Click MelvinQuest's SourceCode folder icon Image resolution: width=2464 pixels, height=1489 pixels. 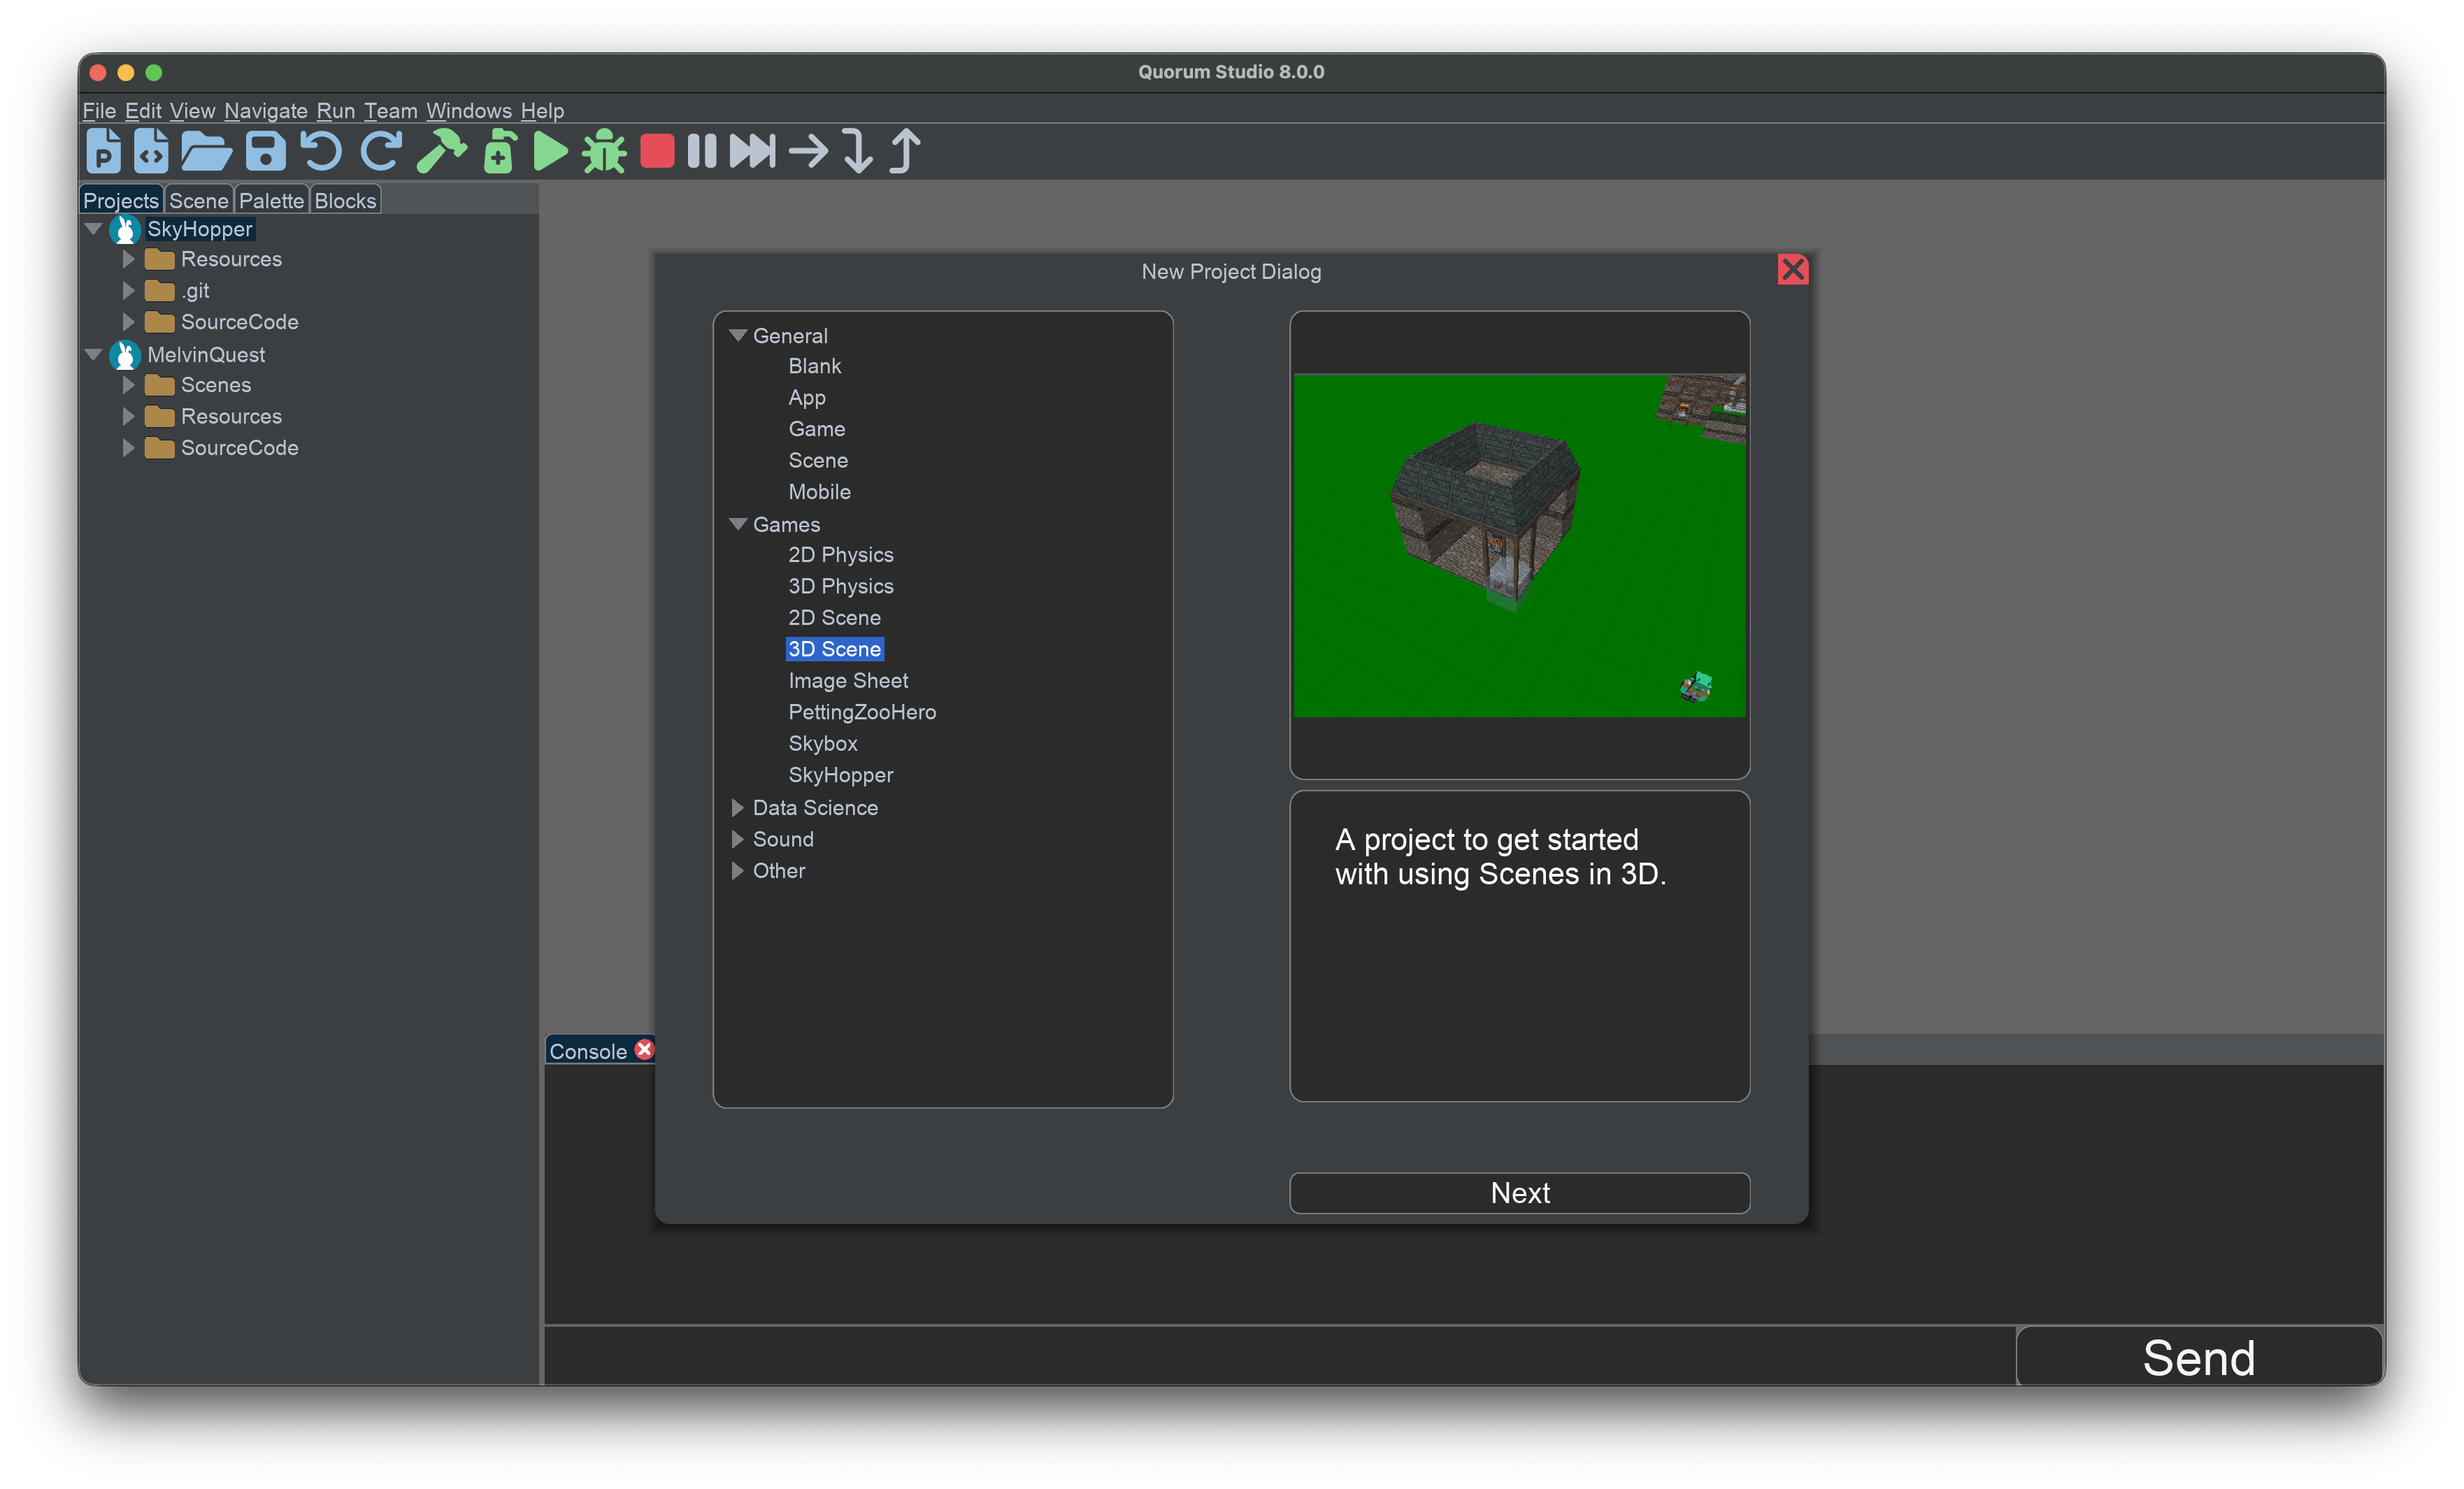point(160,448)
